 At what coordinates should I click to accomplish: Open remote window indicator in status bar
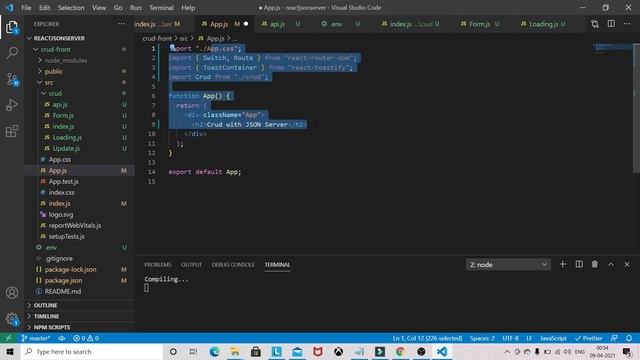[8, 338]
